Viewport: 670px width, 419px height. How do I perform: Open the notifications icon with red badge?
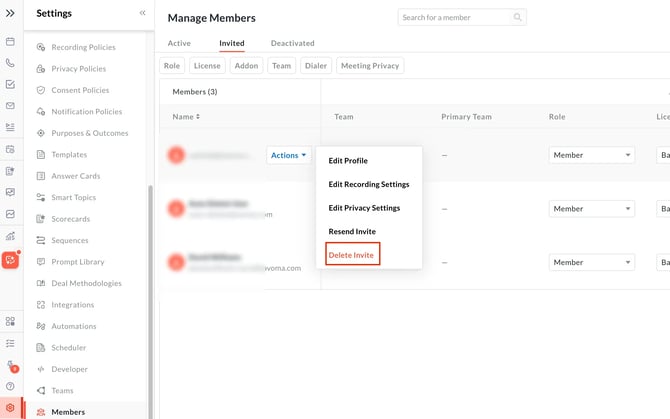(12, 366)
